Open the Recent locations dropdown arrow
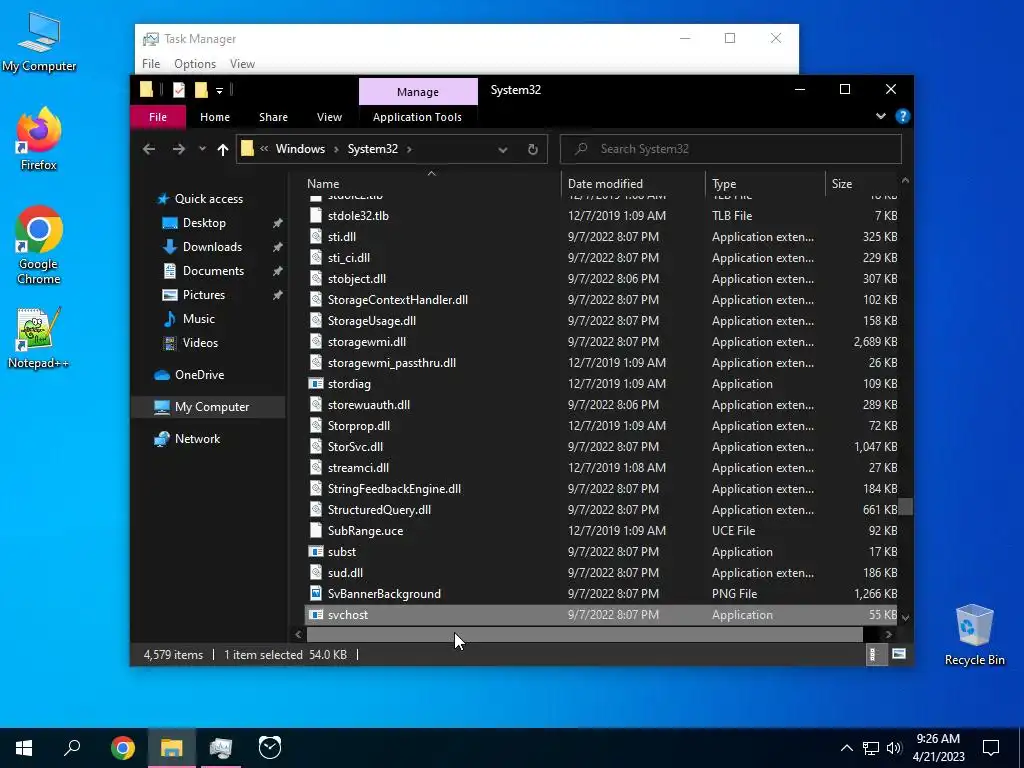The height and width of the screenshot is (768, 1024). 202,149
